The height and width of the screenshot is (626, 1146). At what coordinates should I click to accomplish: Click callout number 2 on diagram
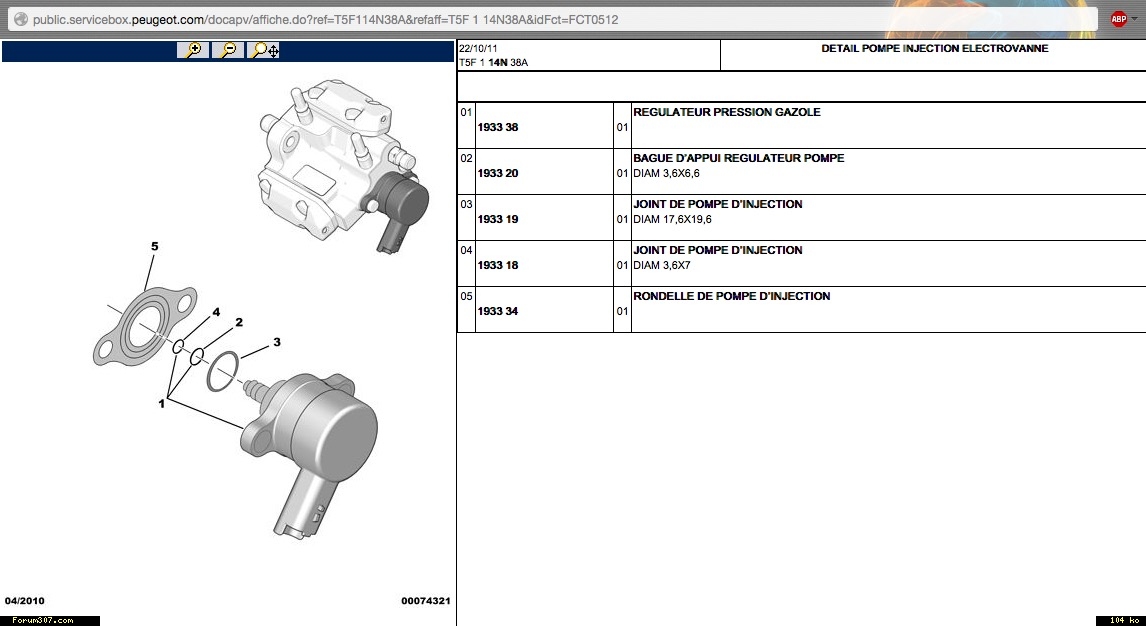238,322
